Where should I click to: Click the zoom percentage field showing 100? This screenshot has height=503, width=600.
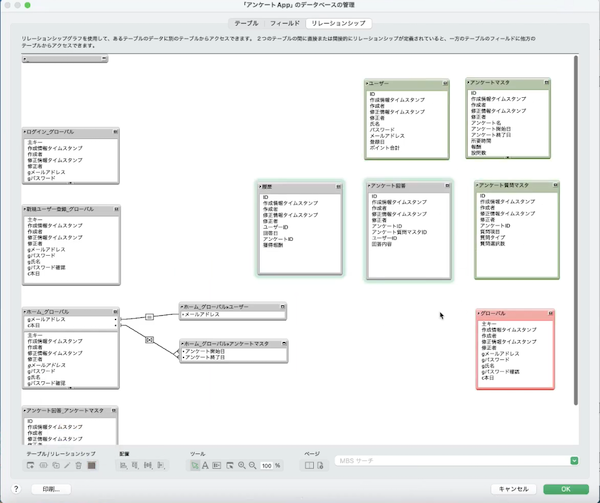268,466
